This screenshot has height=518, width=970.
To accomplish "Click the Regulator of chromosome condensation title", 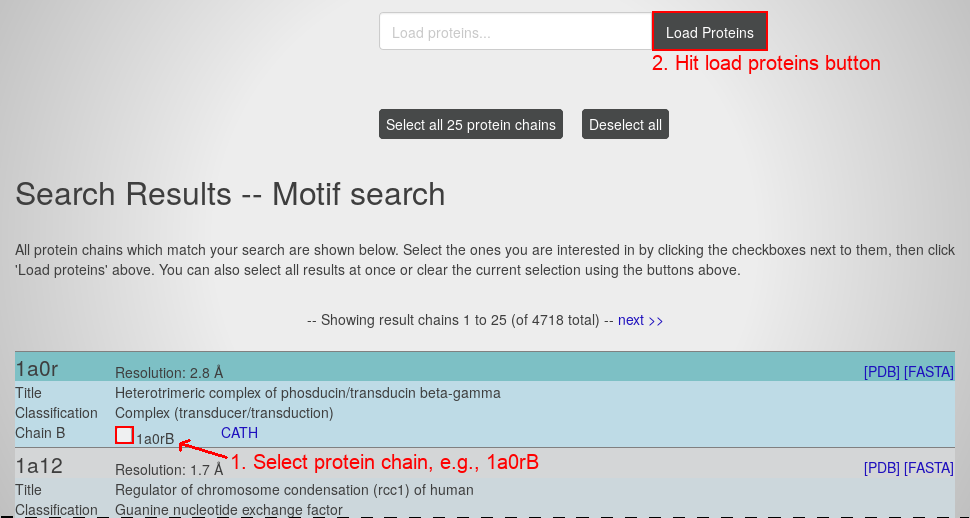I will tap(294, 490).
